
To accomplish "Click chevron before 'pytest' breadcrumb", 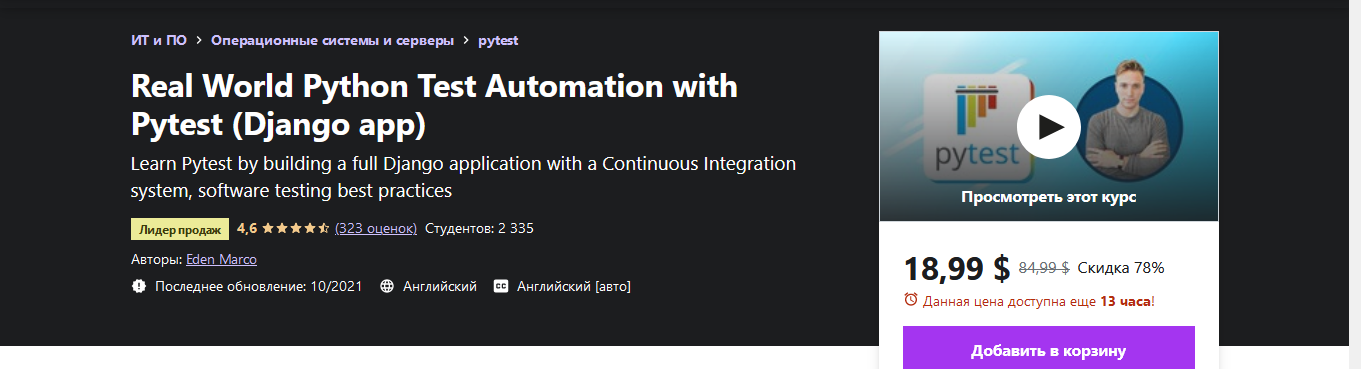I will tap(467, 41).
